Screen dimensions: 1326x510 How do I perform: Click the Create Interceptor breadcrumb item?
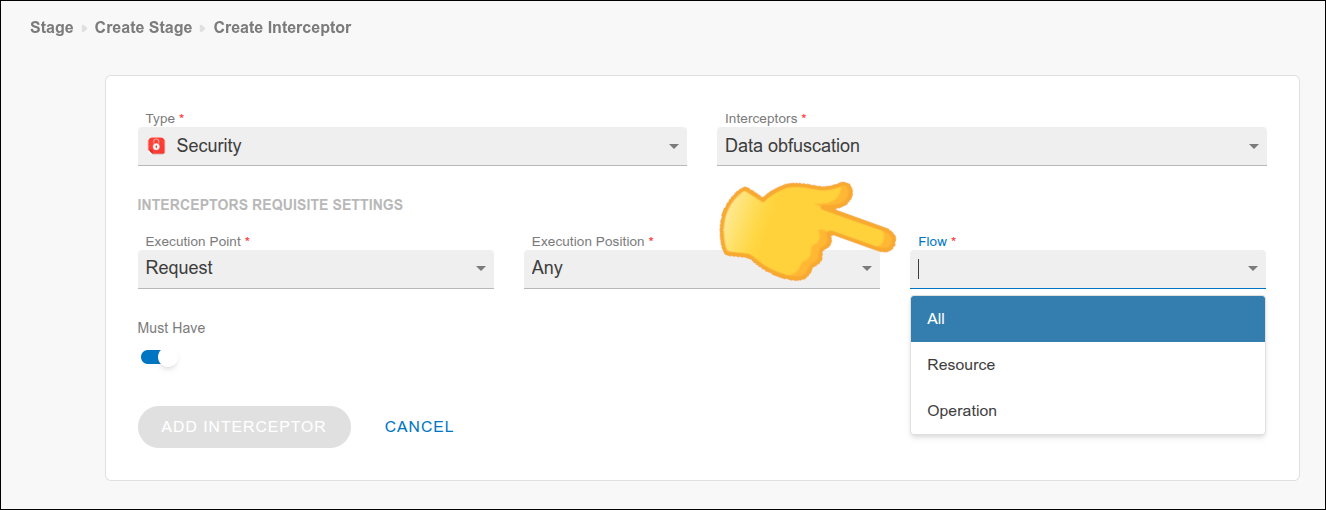click(x=282, y=28)
